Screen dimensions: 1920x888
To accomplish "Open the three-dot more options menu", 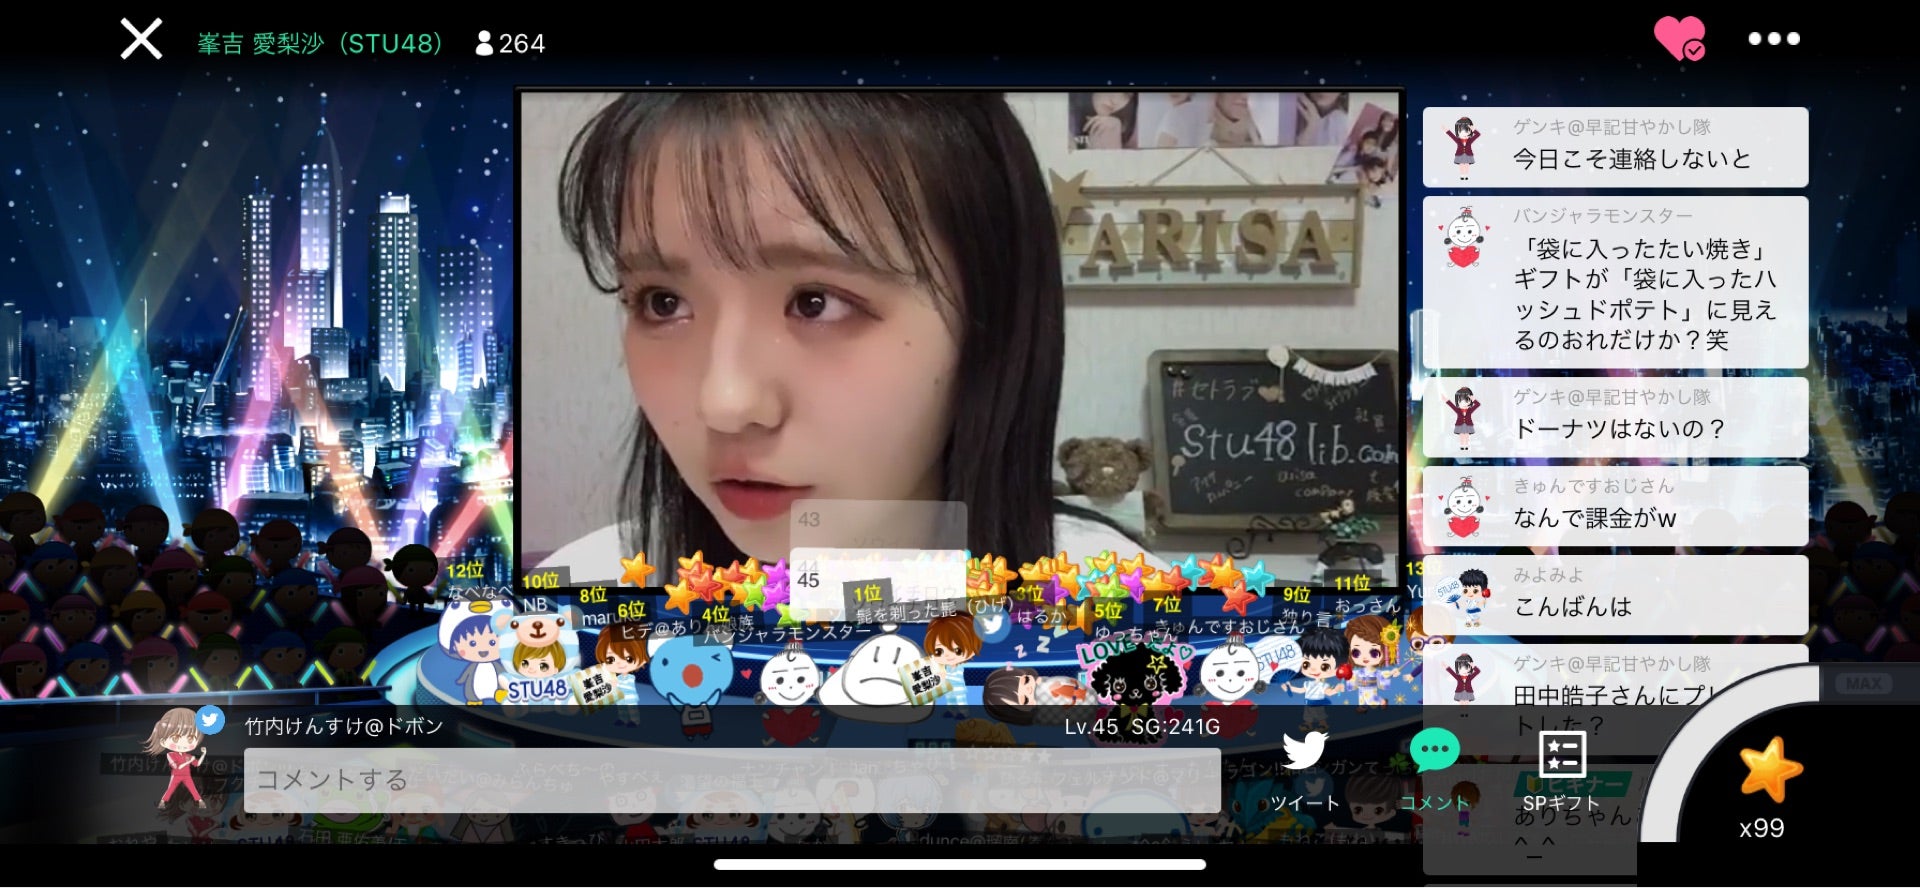I will (1774, 39).
